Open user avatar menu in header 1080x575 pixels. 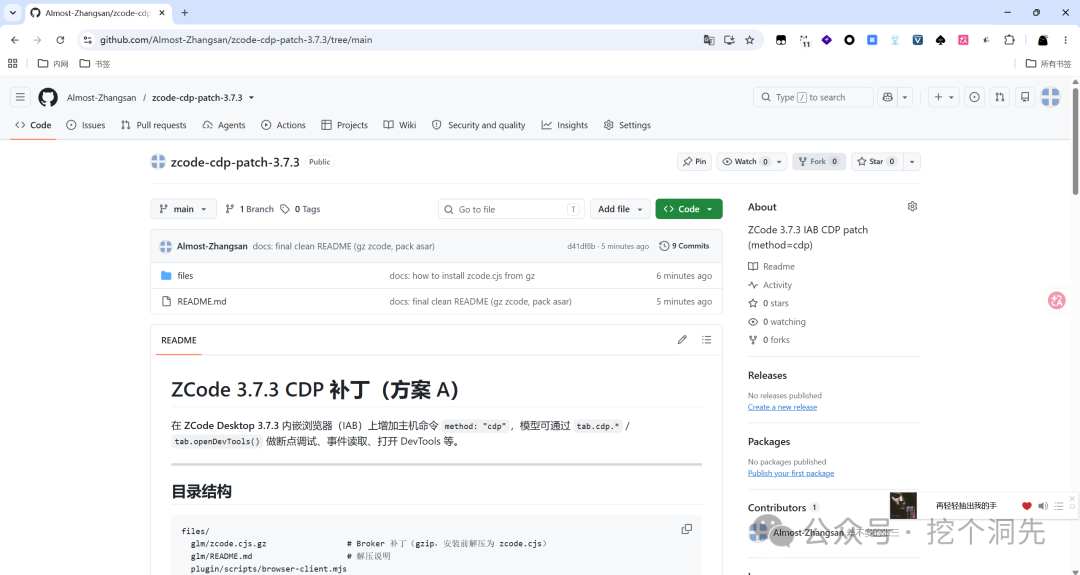[1050, 97]
